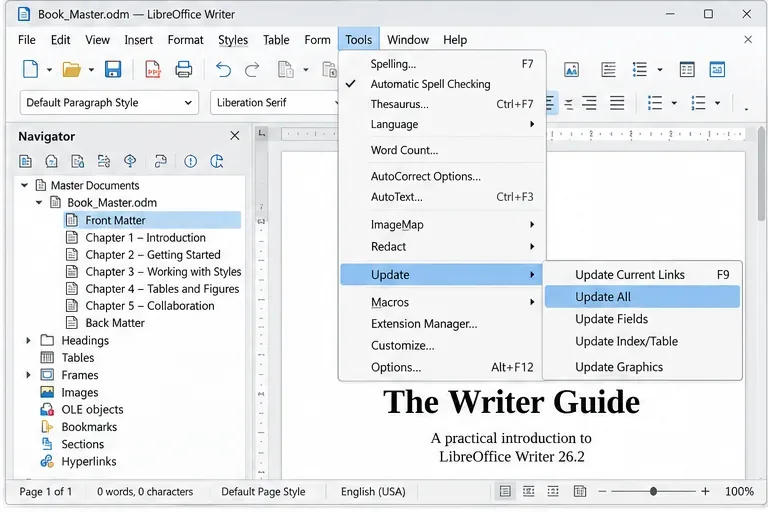Close the Navigator panel
768x512 pixels.
point(235,136)
